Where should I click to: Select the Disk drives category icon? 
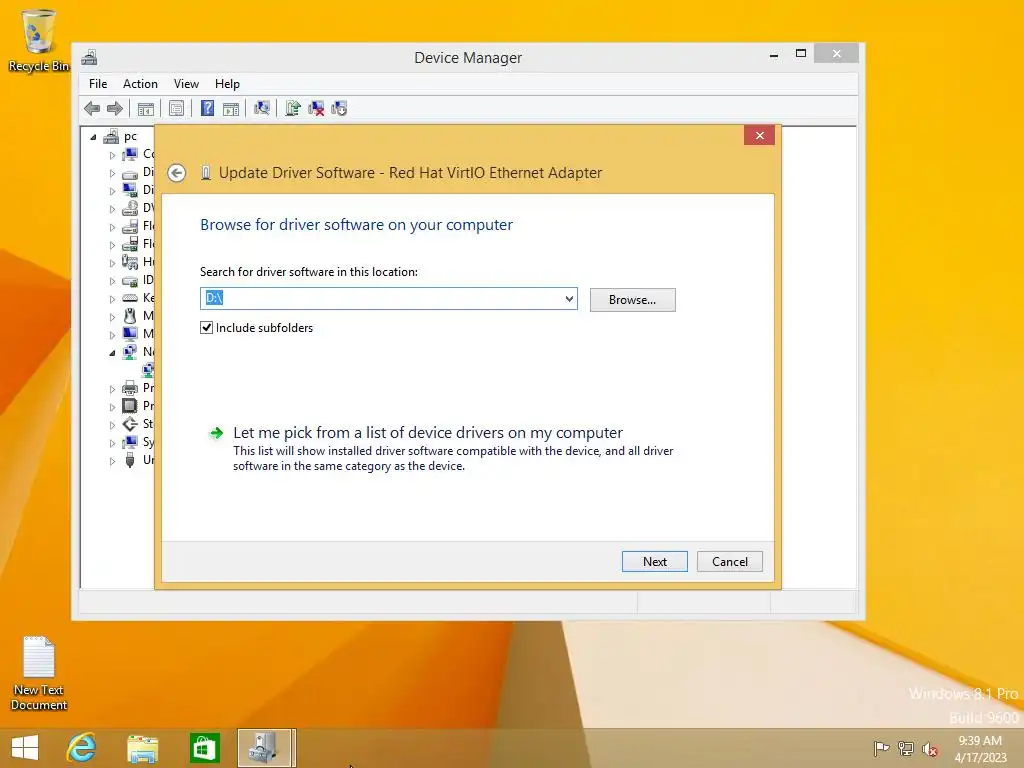pyautogui.click(x=130, y=172)
